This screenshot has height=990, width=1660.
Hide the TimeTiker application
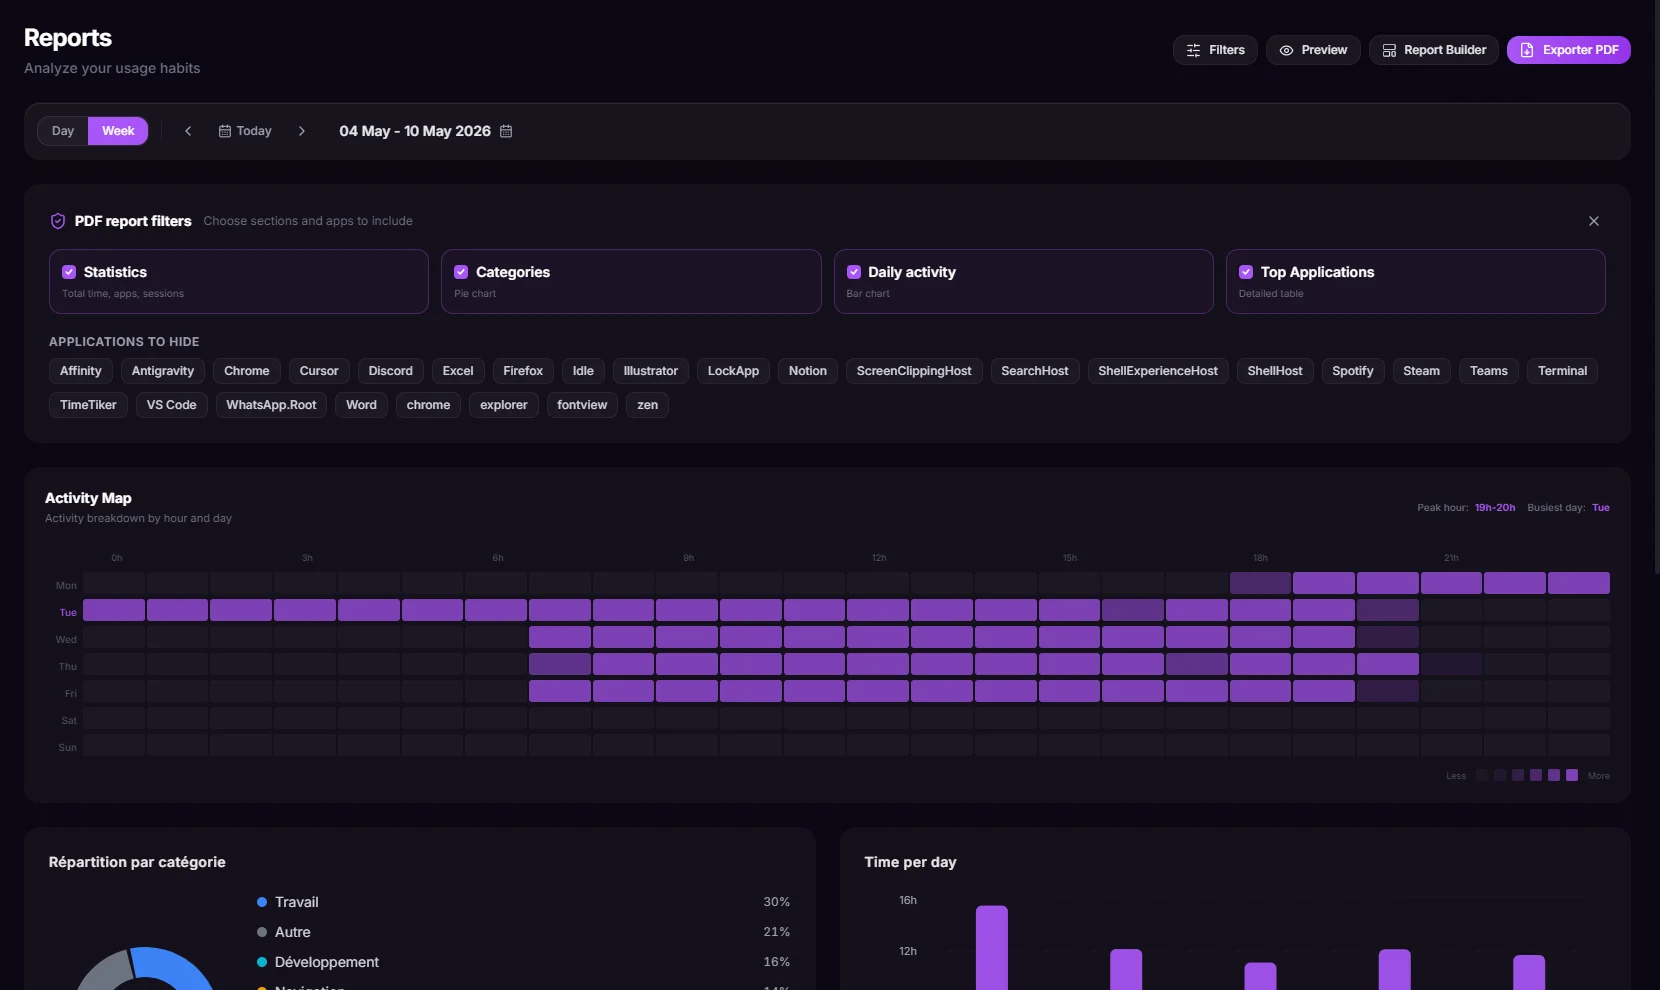[88, 405]
